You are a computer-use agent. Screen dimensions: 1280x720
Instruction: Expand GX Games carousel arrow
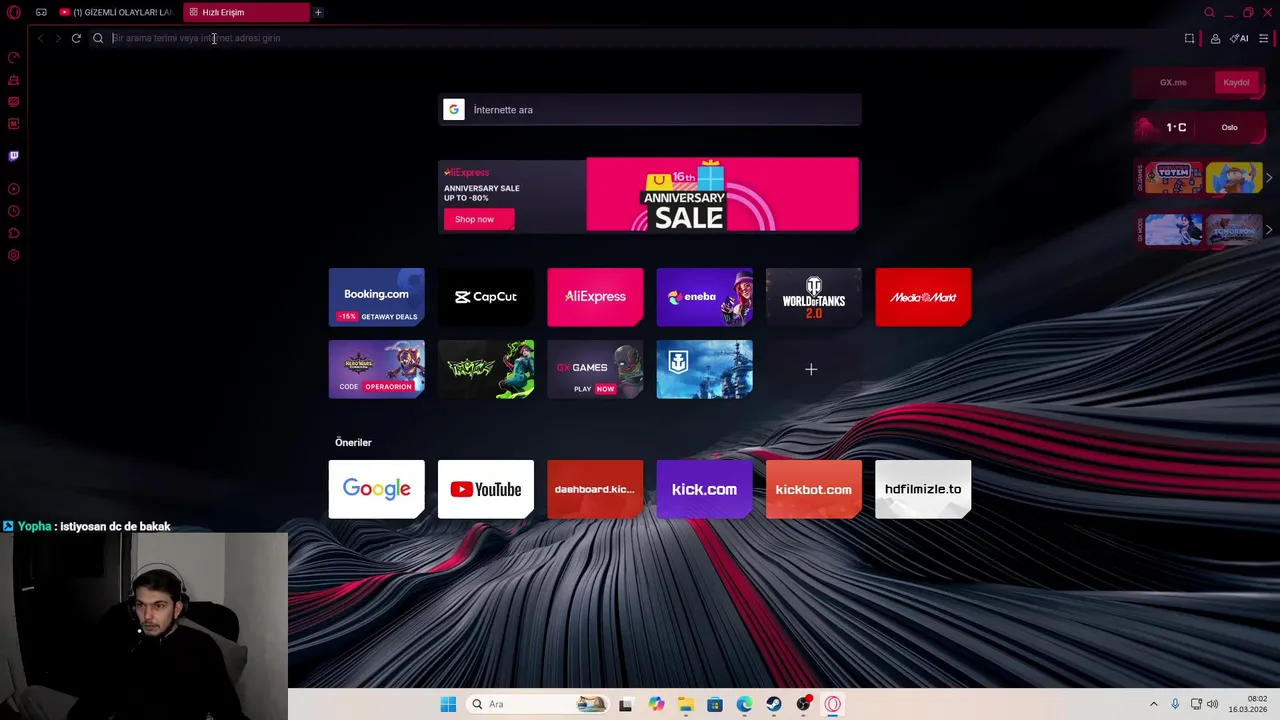pyautogui.click(x=1269, y=178)
